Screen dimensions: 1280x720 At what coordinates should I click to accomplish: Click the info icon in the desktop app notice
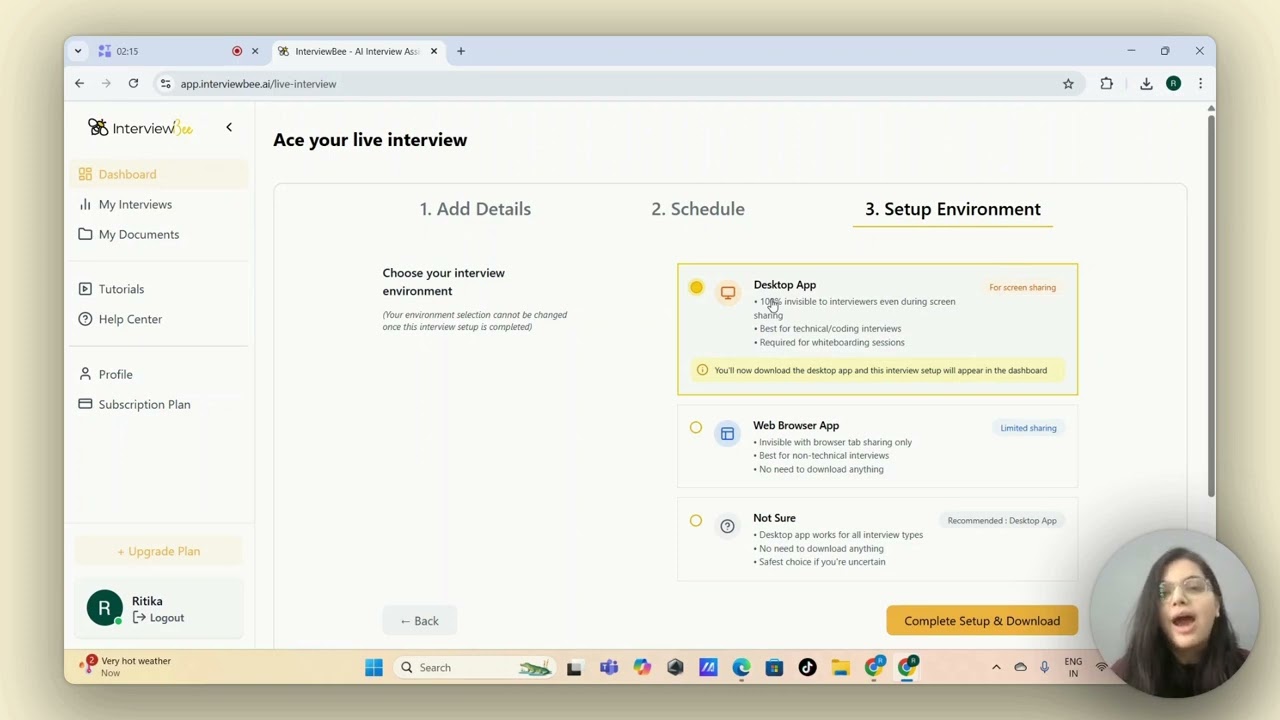pyautogui.click(x=702, y=370)
